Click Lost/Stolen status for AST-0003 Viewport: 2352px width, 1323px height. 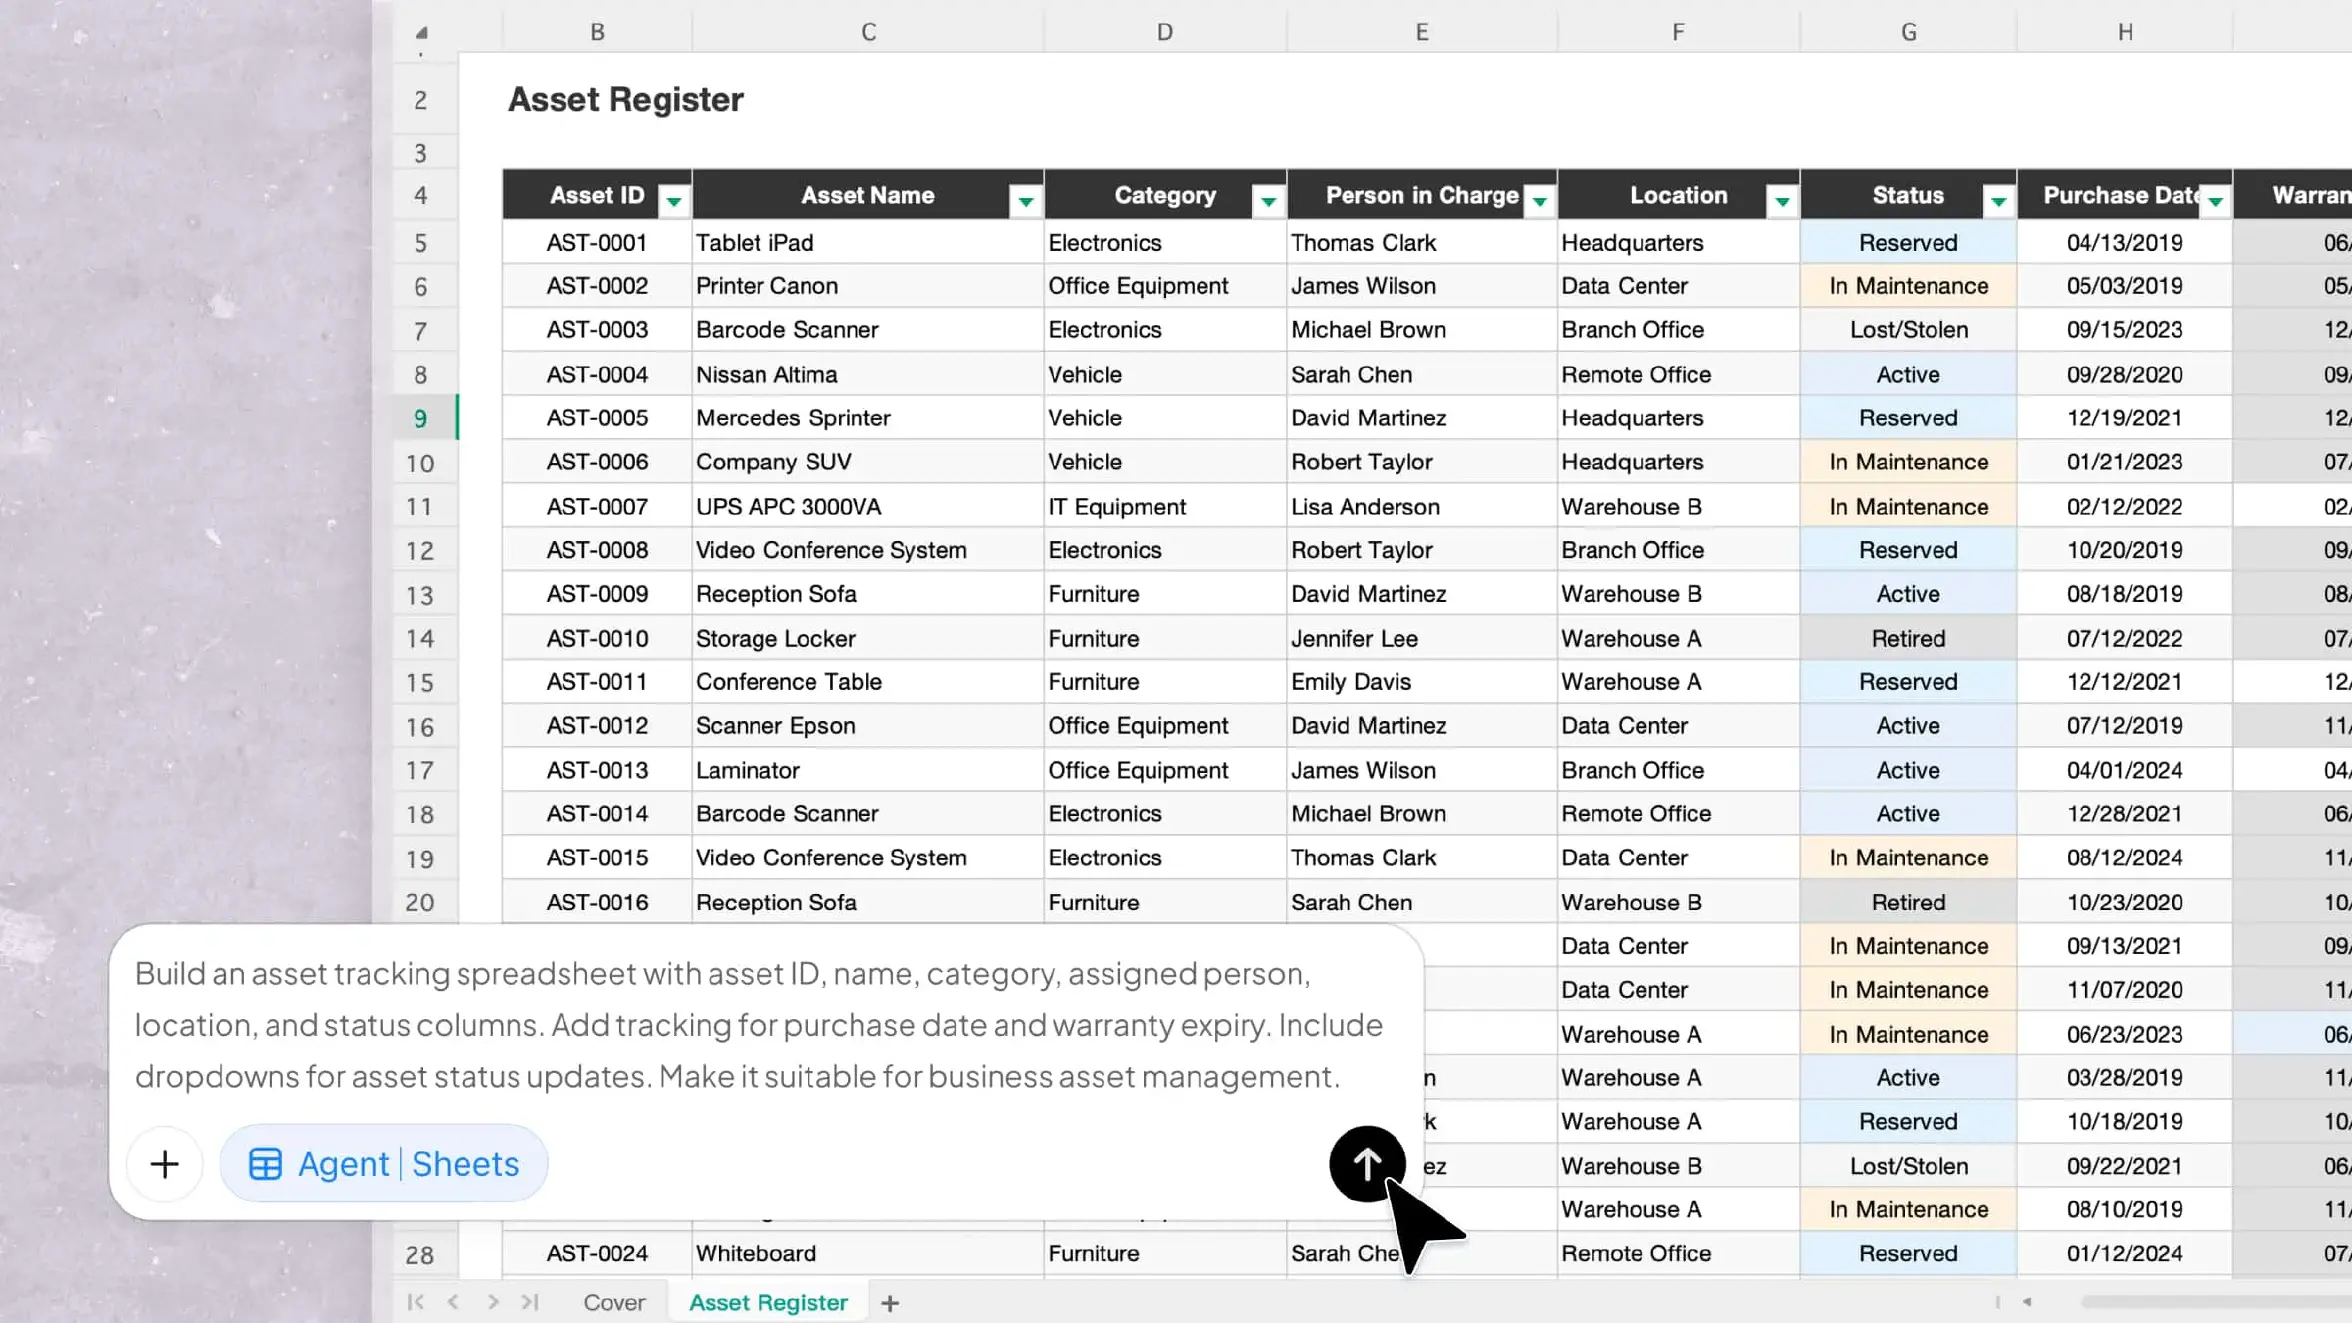(x=1908, y=330)
